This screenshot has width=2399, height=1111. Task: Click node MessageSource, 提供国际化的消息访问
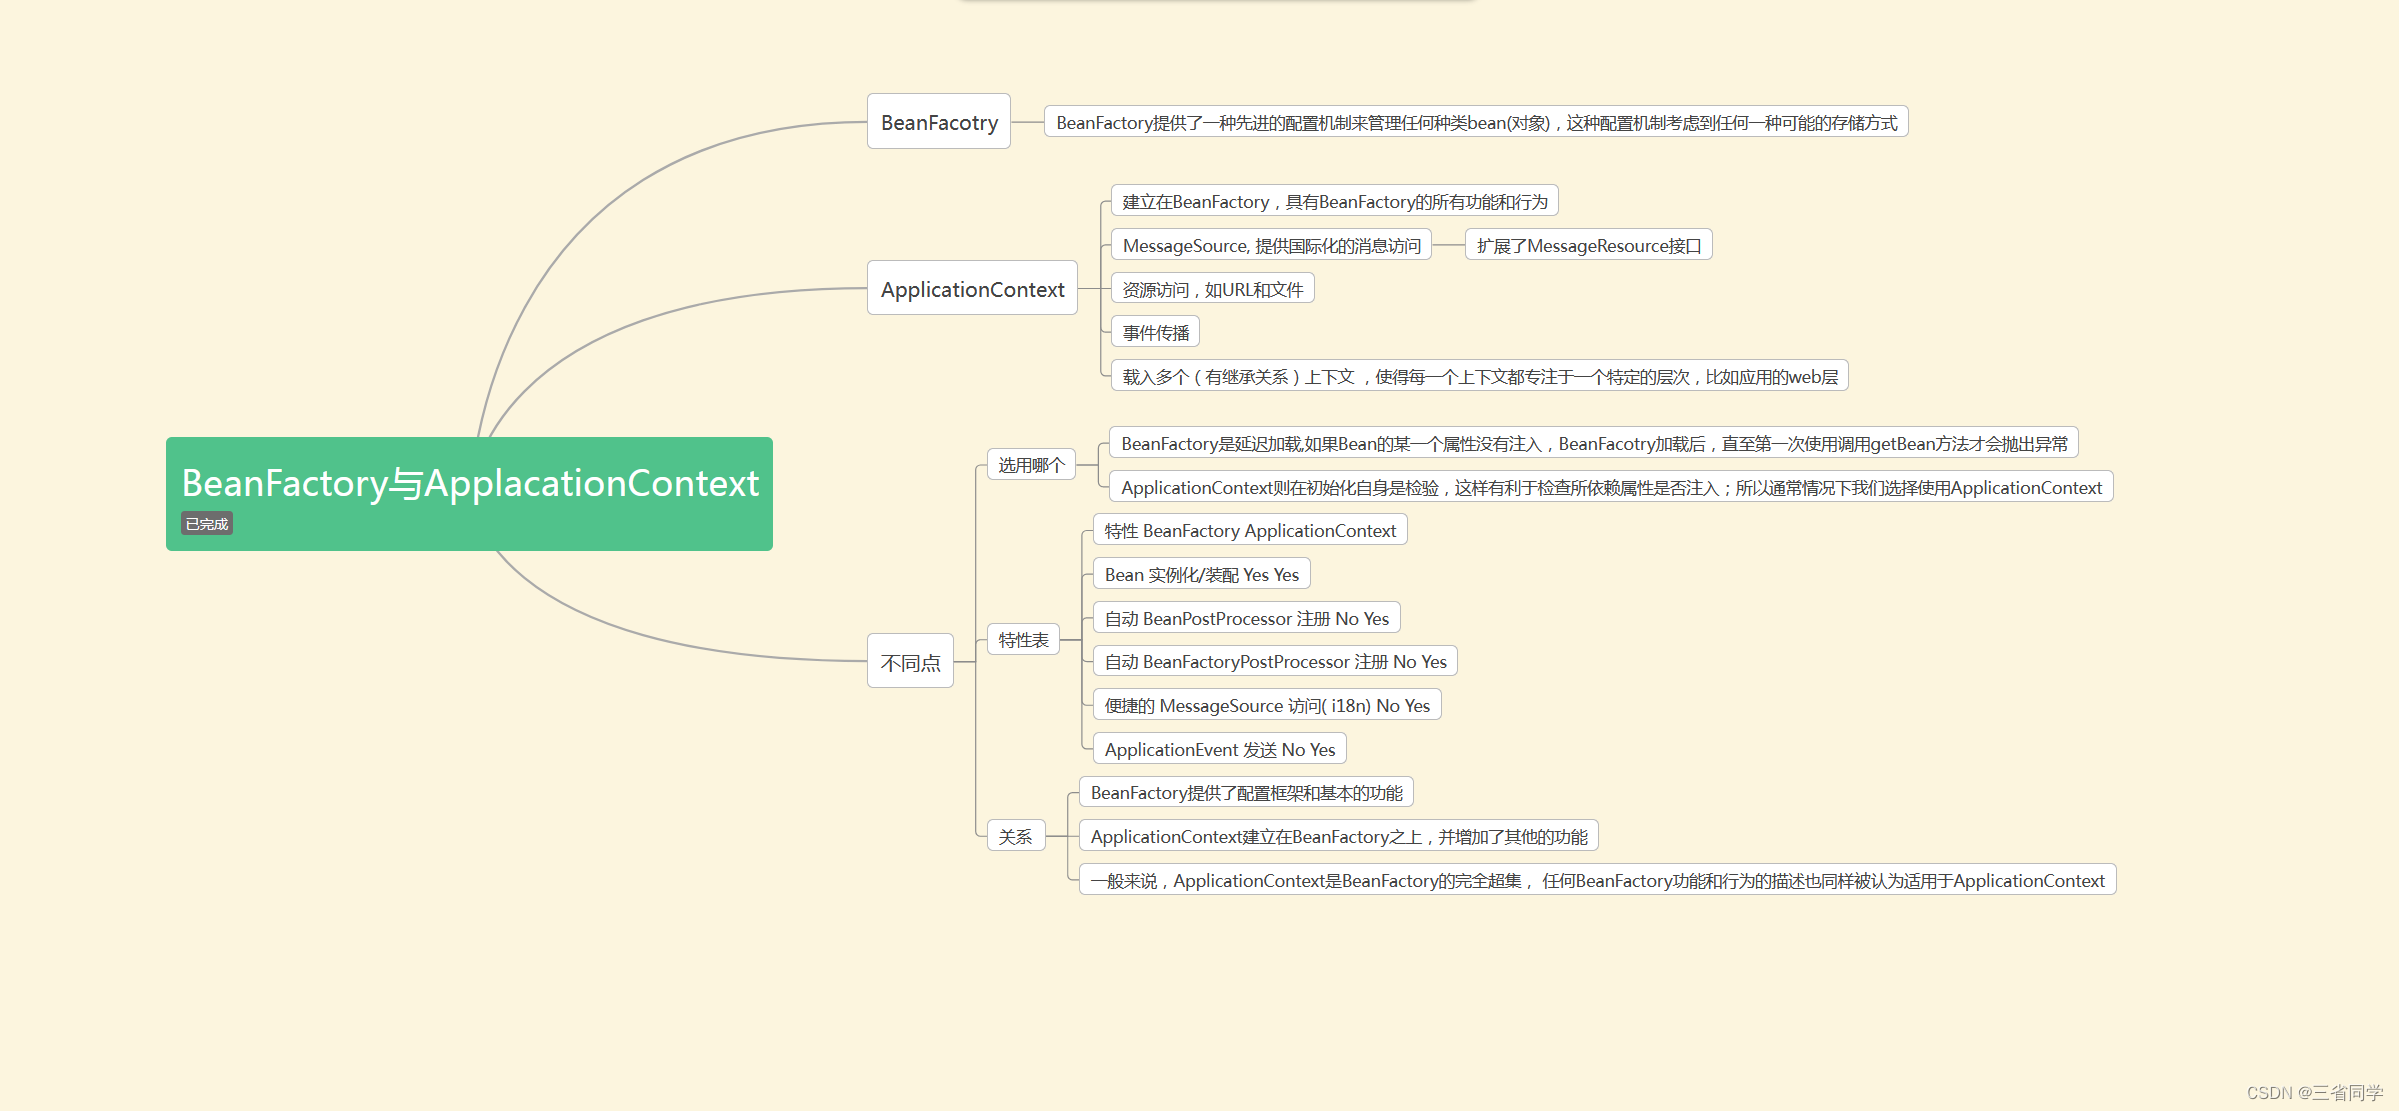point(1271,246)
